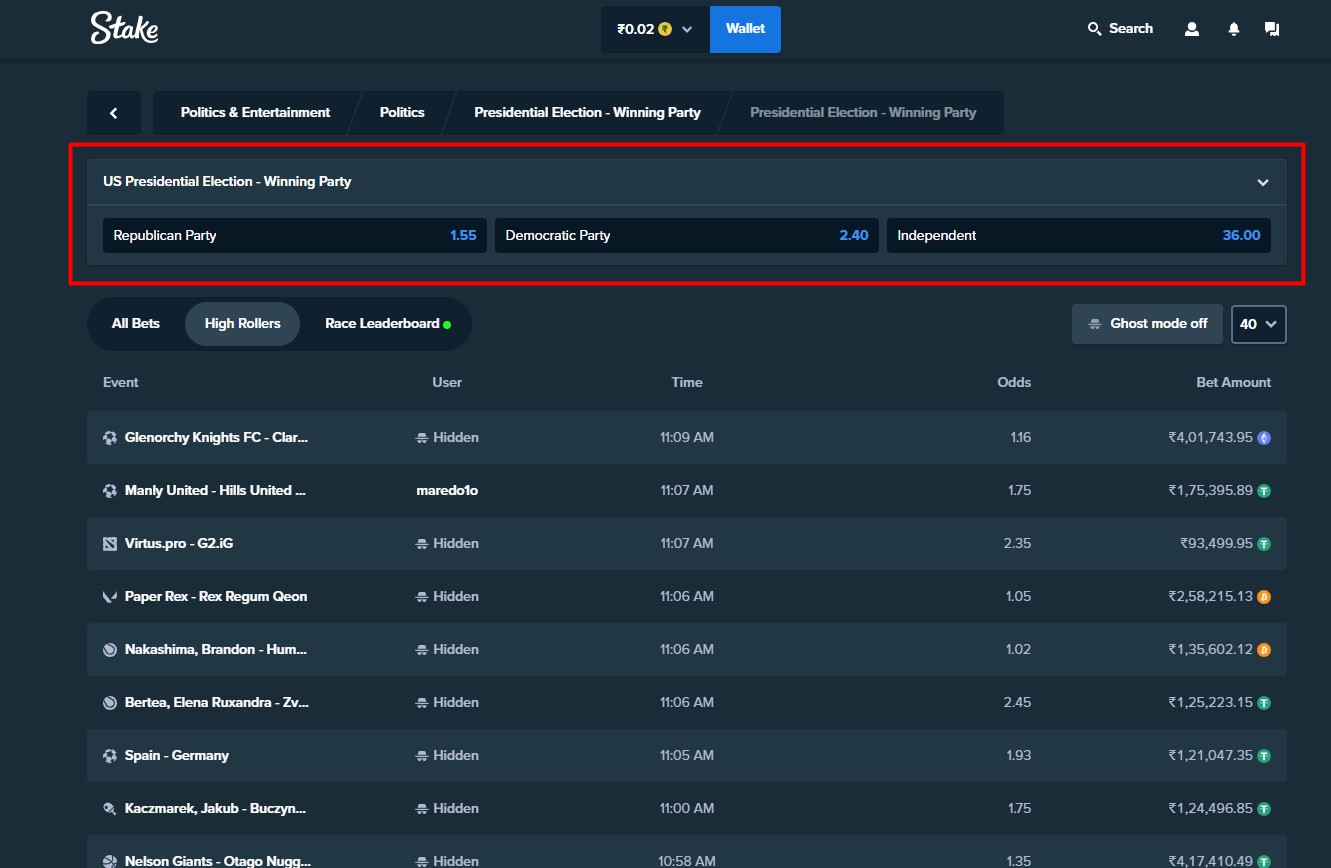Click the Tether icon next to ₹1,24,496.85
1331x868 pixels.
[1264, 808]
